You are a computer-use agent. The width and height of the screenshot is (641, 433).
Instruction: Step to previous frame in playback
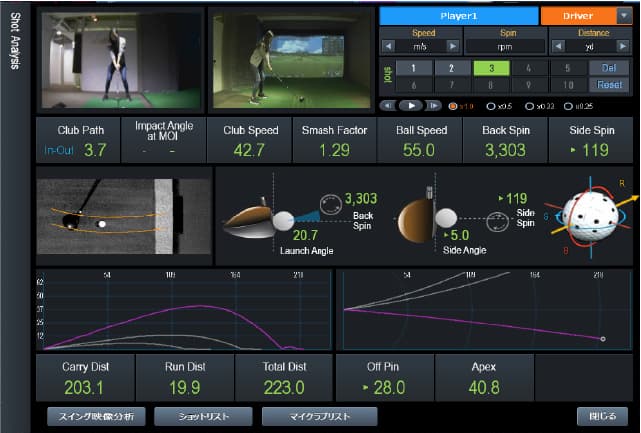pyautogui.click(x=388, y=105)
